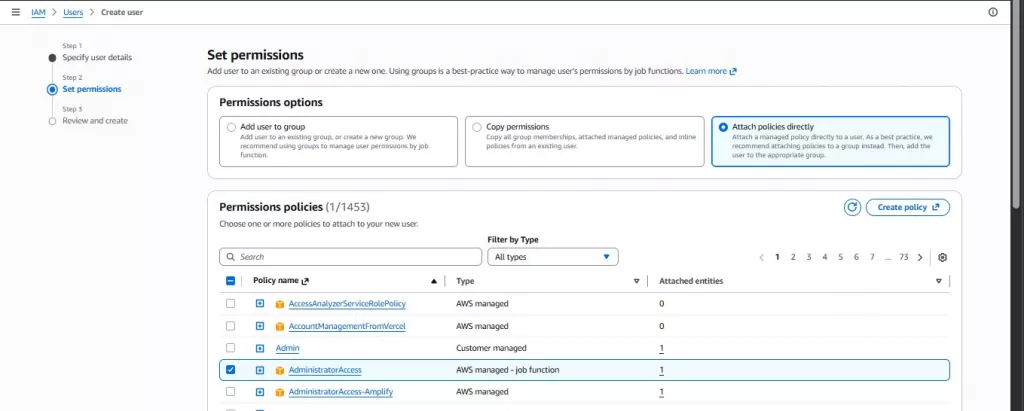The width and height of the screenshot is (1024, 411).
Task: Uncheck the AdministratorAccess policy checkbox
Action: pos(231,370)
